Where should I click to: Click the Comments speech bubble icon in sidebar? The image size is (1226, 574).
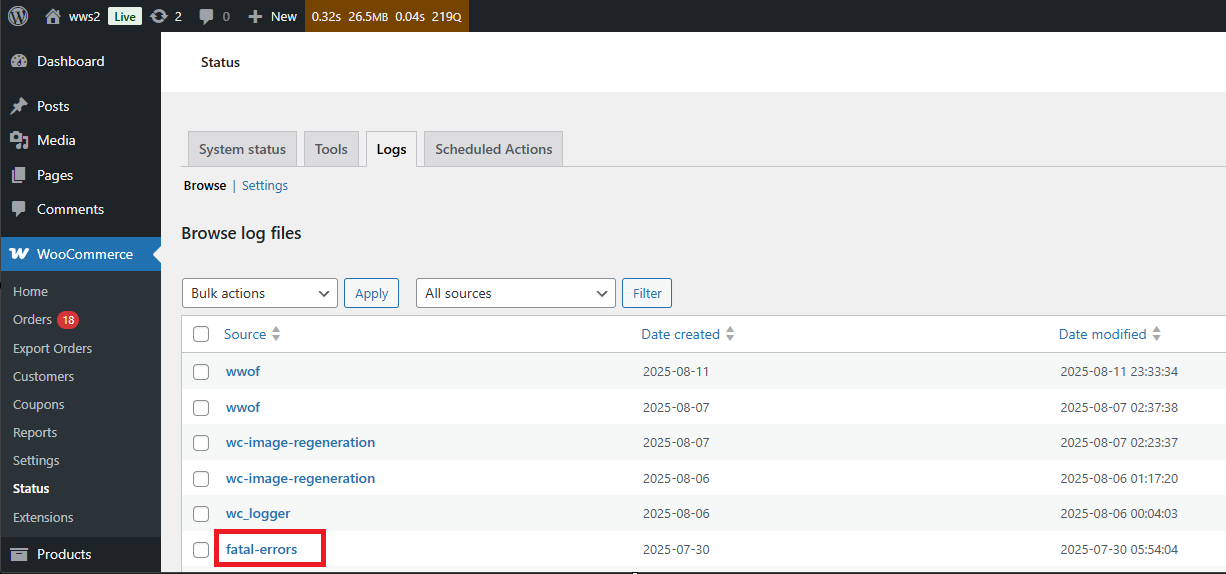(19, 209)
